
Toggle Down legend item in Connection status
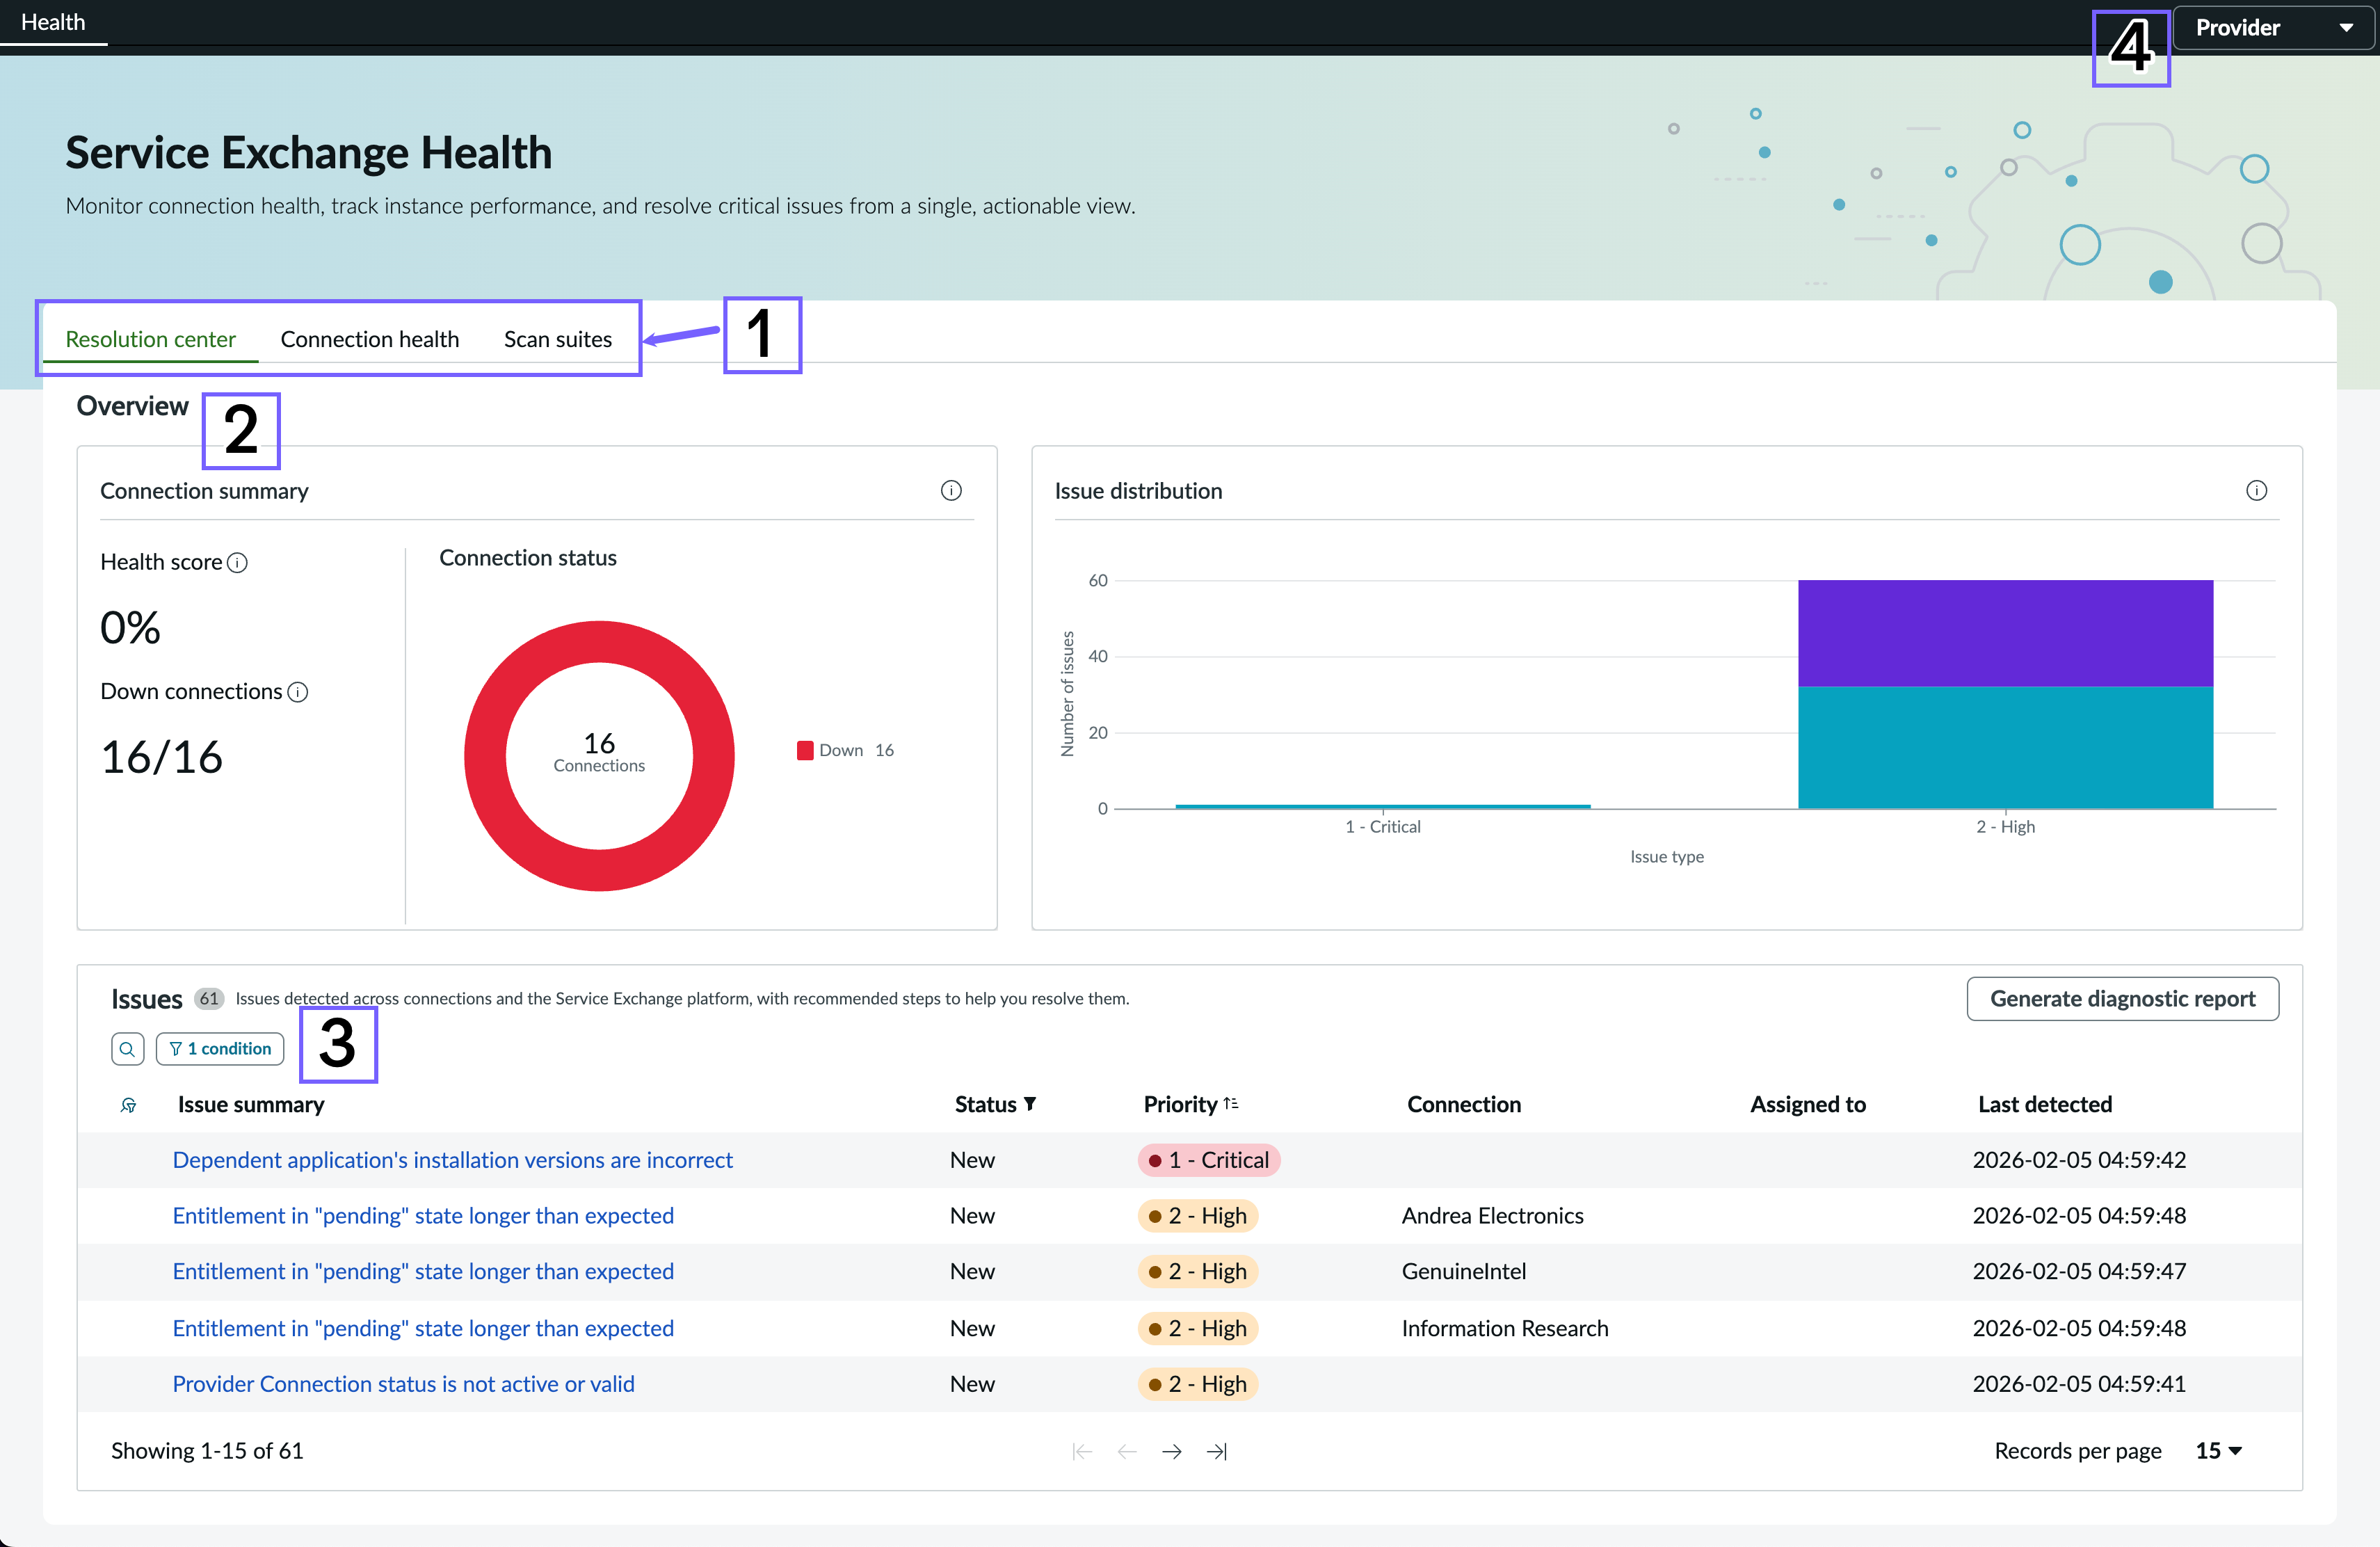(845, 750)
